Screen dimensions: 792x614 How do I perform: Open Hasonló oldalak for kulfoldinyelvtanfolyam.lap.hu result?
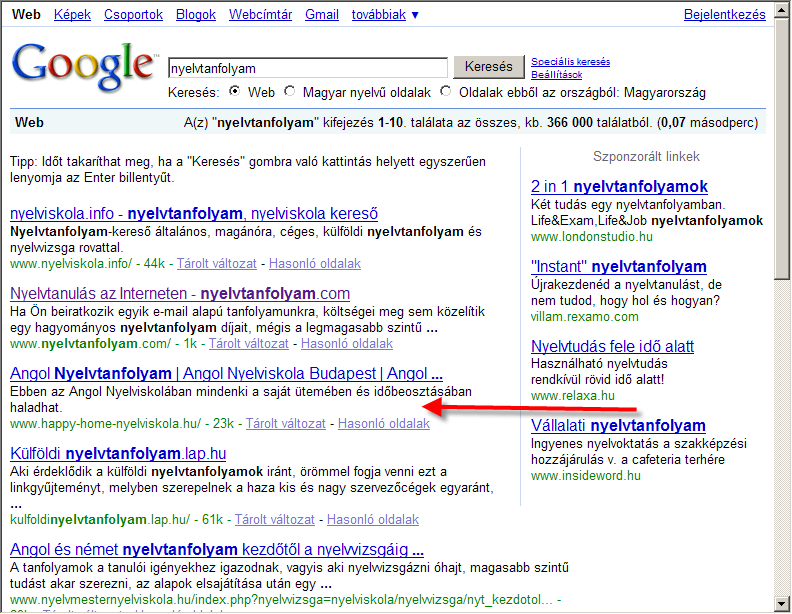click(373, 520)
